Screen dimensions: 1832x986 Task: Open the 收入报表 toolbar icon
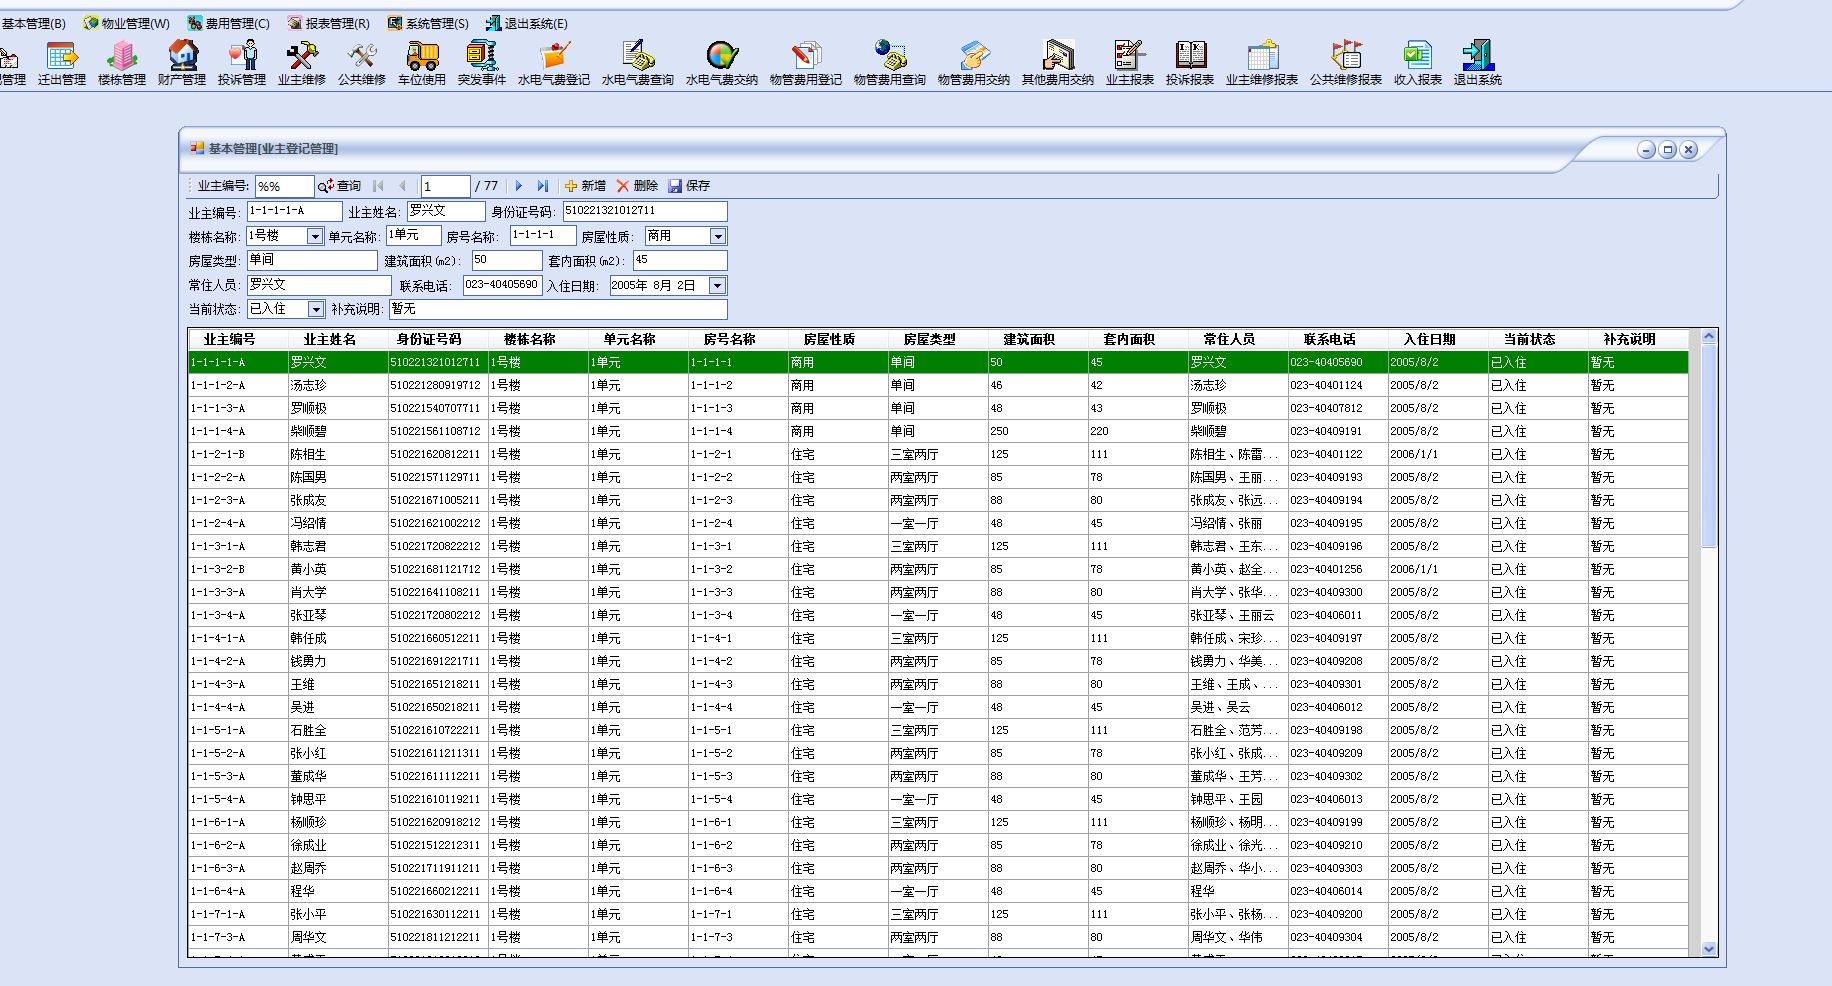click(1418, 63)
